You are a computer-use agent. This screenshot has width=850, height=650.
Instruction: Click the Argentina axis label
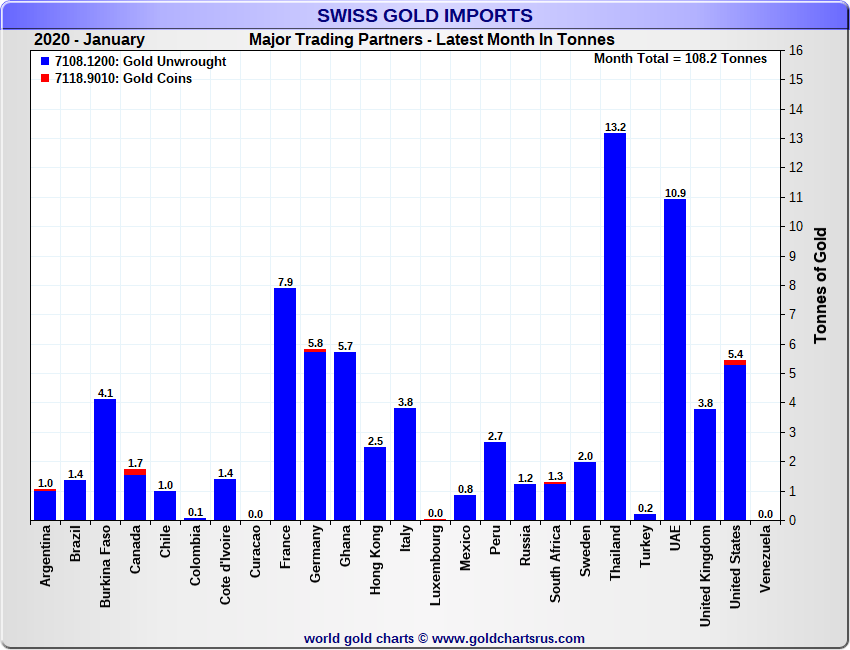[x=46, y=557]
